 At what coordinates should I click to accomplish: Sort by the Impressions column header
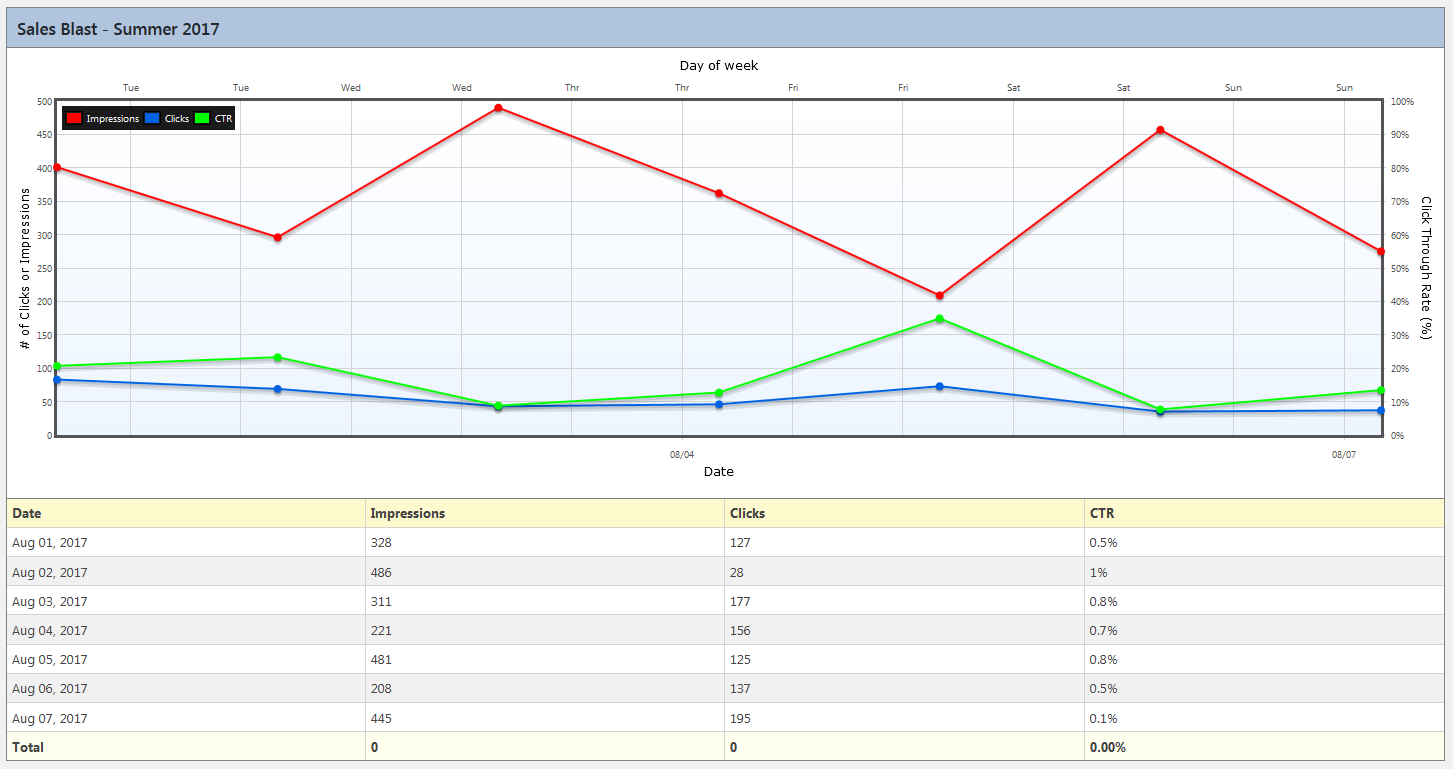coord(407,513)
